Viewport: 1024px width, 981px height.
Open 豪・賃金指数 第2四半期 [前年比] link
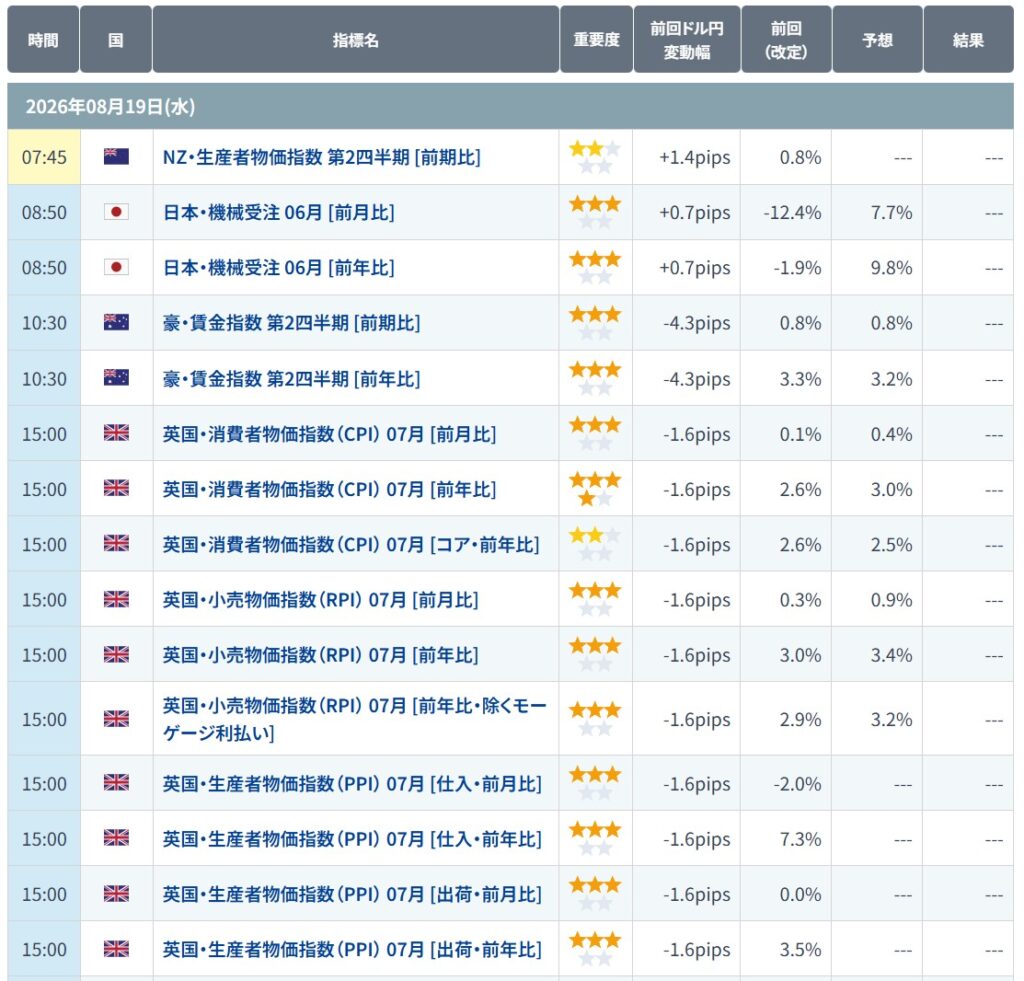(x=291, y=379)
